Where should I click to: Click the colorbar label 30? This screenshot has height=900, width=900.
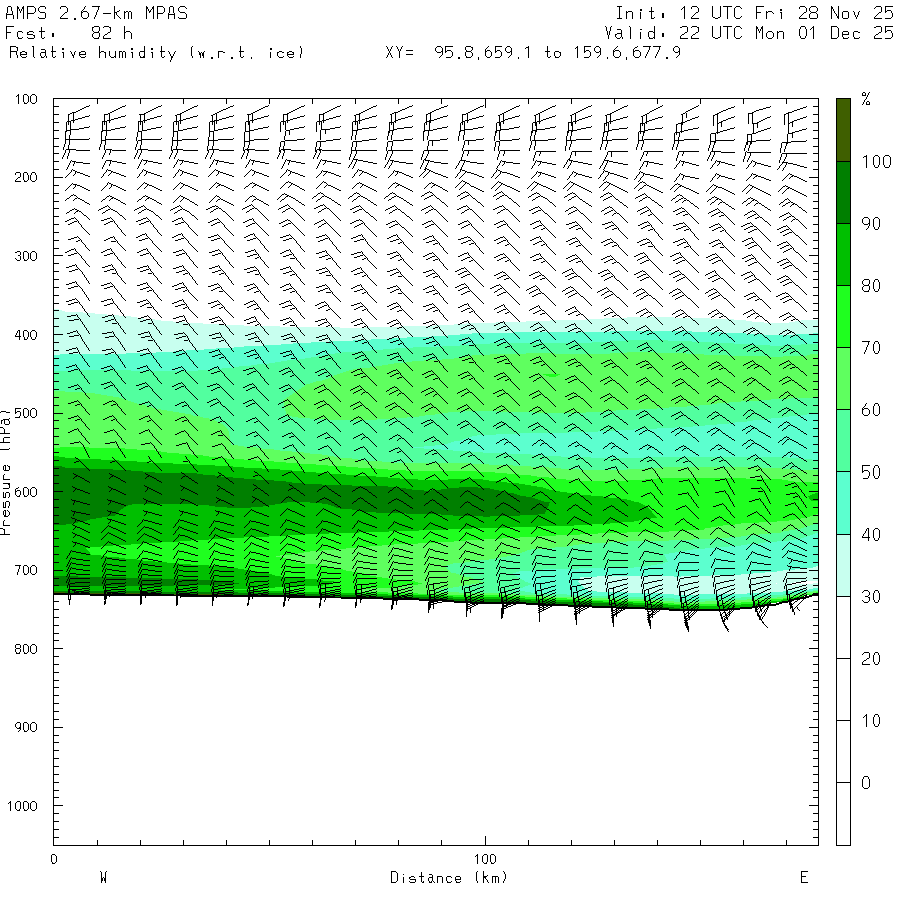pyautogui.click(x=871, y=597)
